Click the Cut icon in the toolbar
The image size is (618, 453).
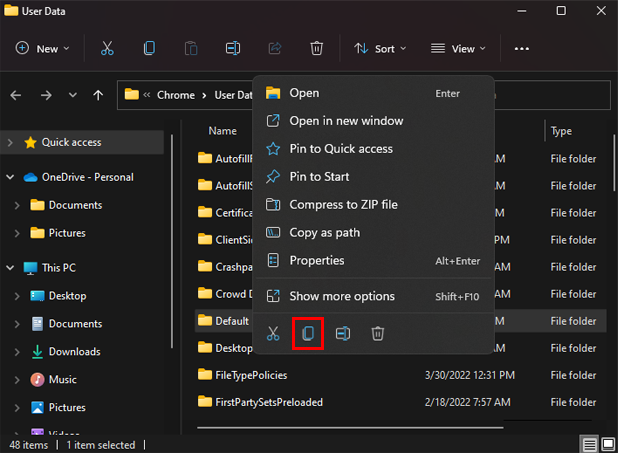pos(105,48)
